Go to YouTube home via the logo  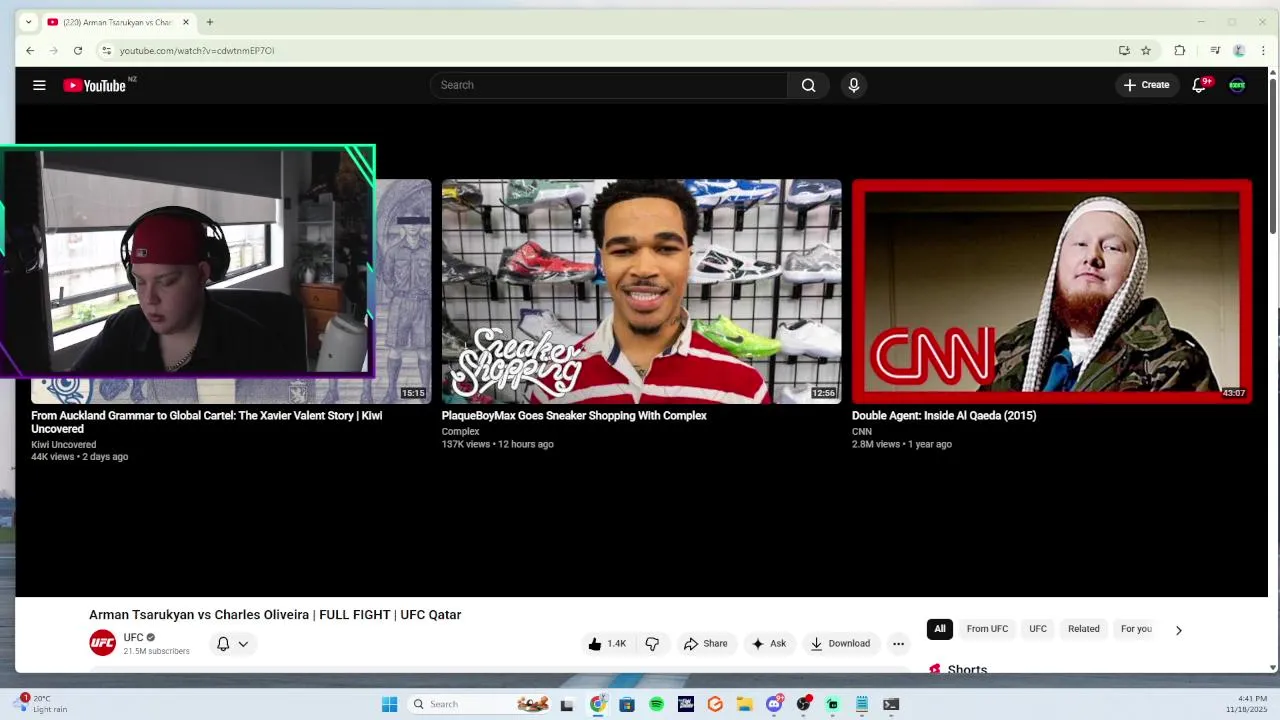point(94,85)
